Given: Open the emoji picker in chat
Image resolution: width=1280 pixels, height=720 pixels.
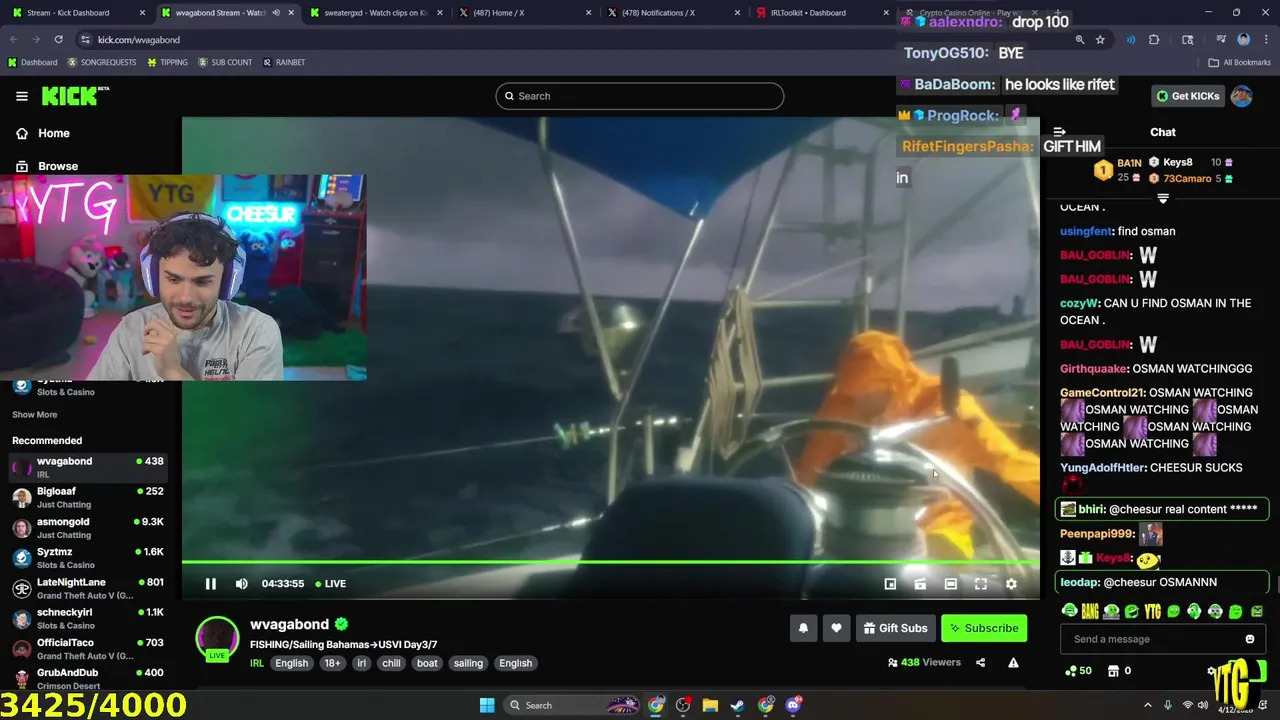Looking at the screenshot, I should [1249, 639].
